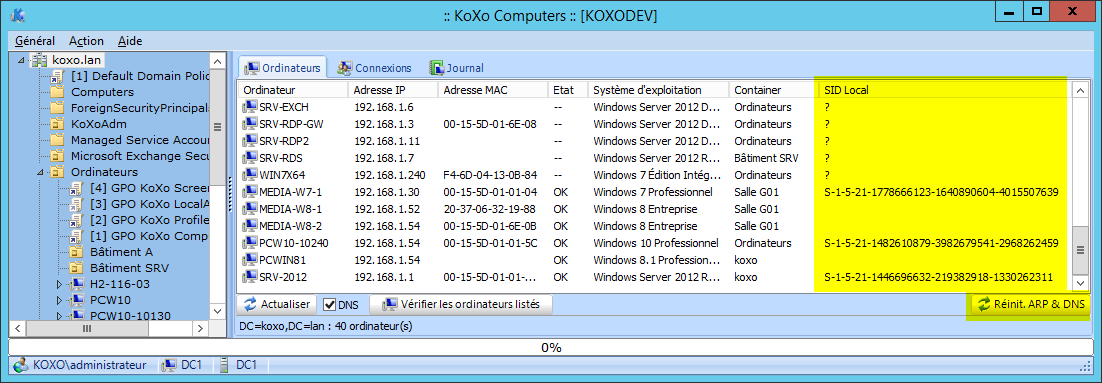Click the GPO KoXo Screen policy icon
This screenshot has height=383, width=1102.
(77, 188)
